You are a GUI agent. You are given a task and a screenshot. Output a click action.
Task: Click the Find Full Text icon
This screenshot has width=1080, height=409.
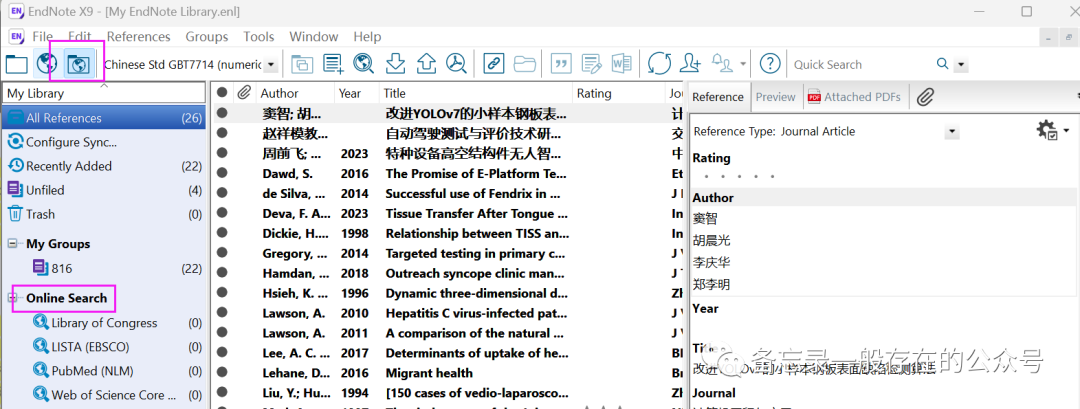pos(456,64)
